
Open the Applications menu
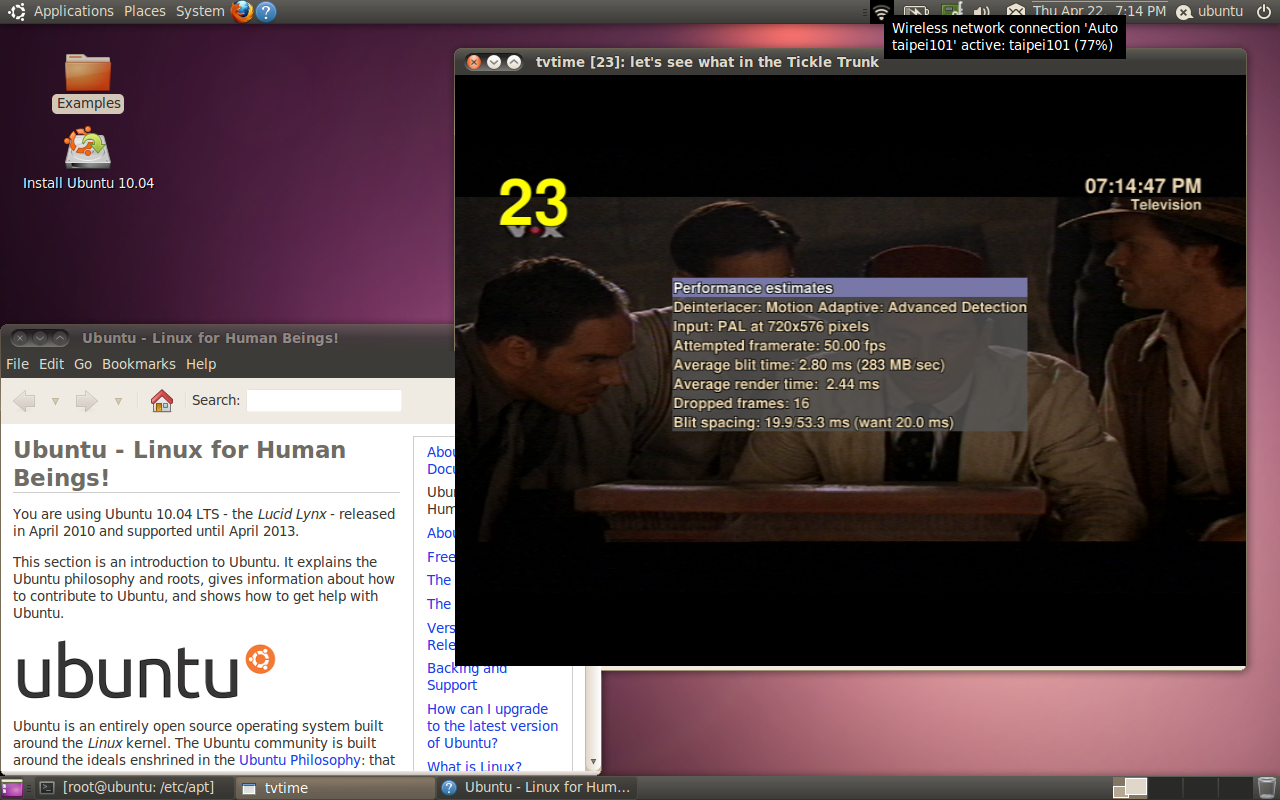[73, 11]
